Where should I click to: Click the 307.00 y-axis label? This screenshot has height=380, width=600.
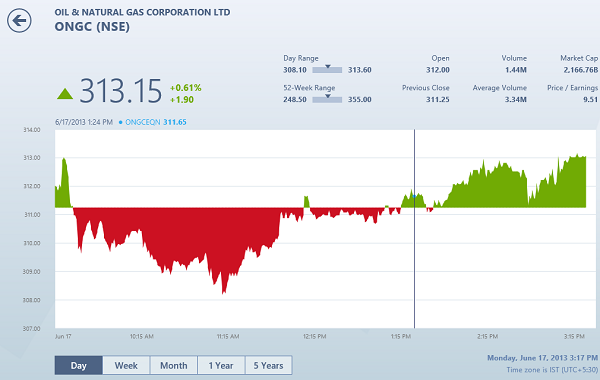pyautogui.click(x=32, y=328)
